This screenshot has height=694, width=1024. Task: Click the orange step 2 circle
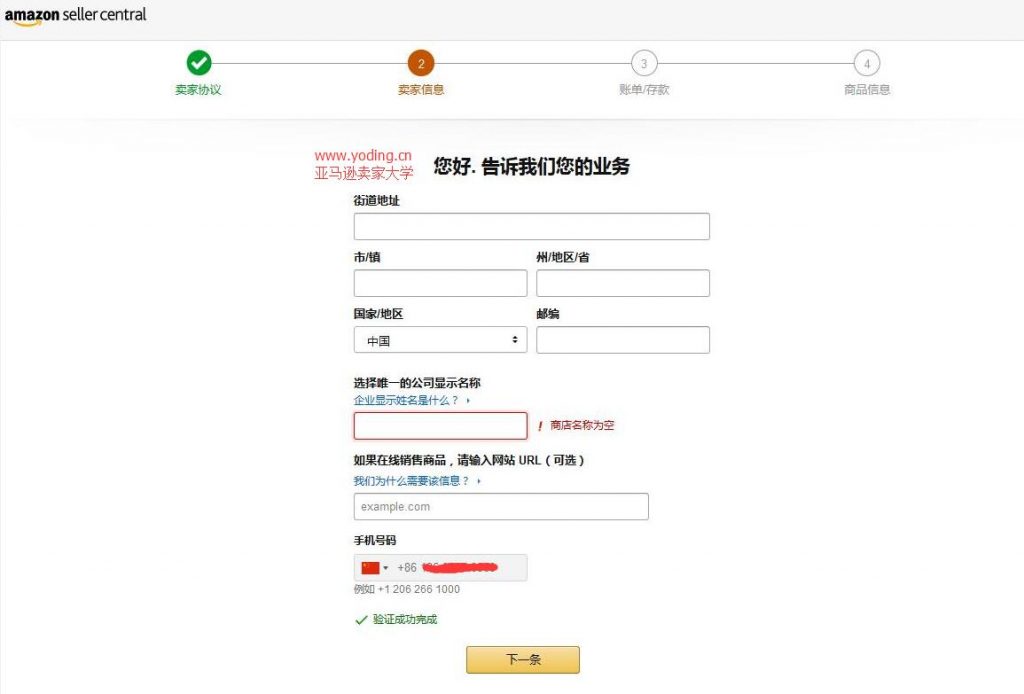click(x=421, y=63)
